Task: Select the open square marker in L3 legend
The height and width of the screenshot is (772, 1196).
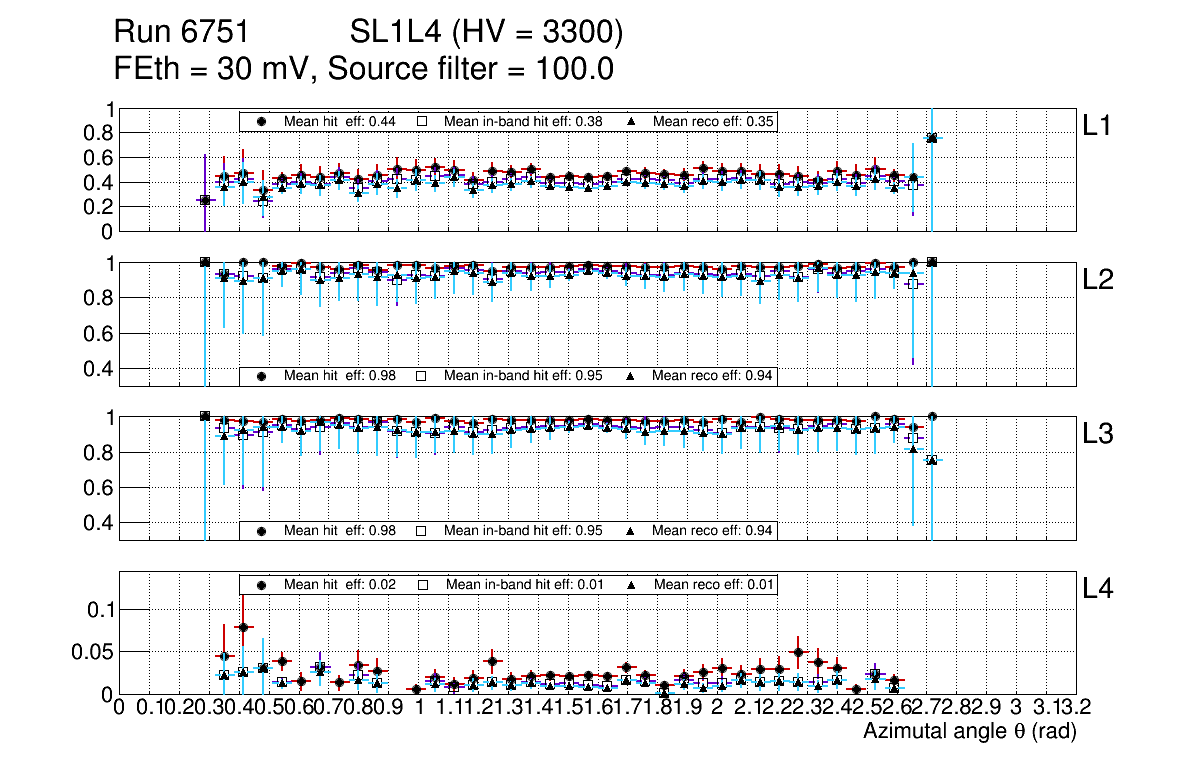Action: tap(422, 530)
